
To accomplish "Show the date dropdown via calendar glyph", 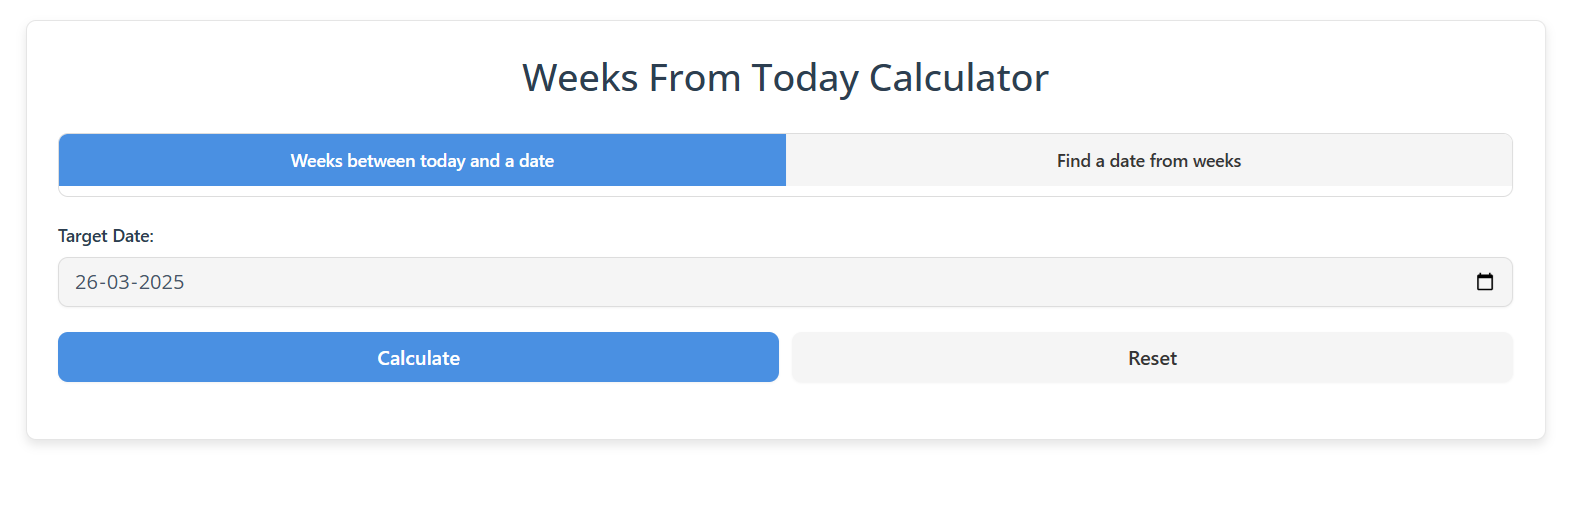I will pos(1485,282).
